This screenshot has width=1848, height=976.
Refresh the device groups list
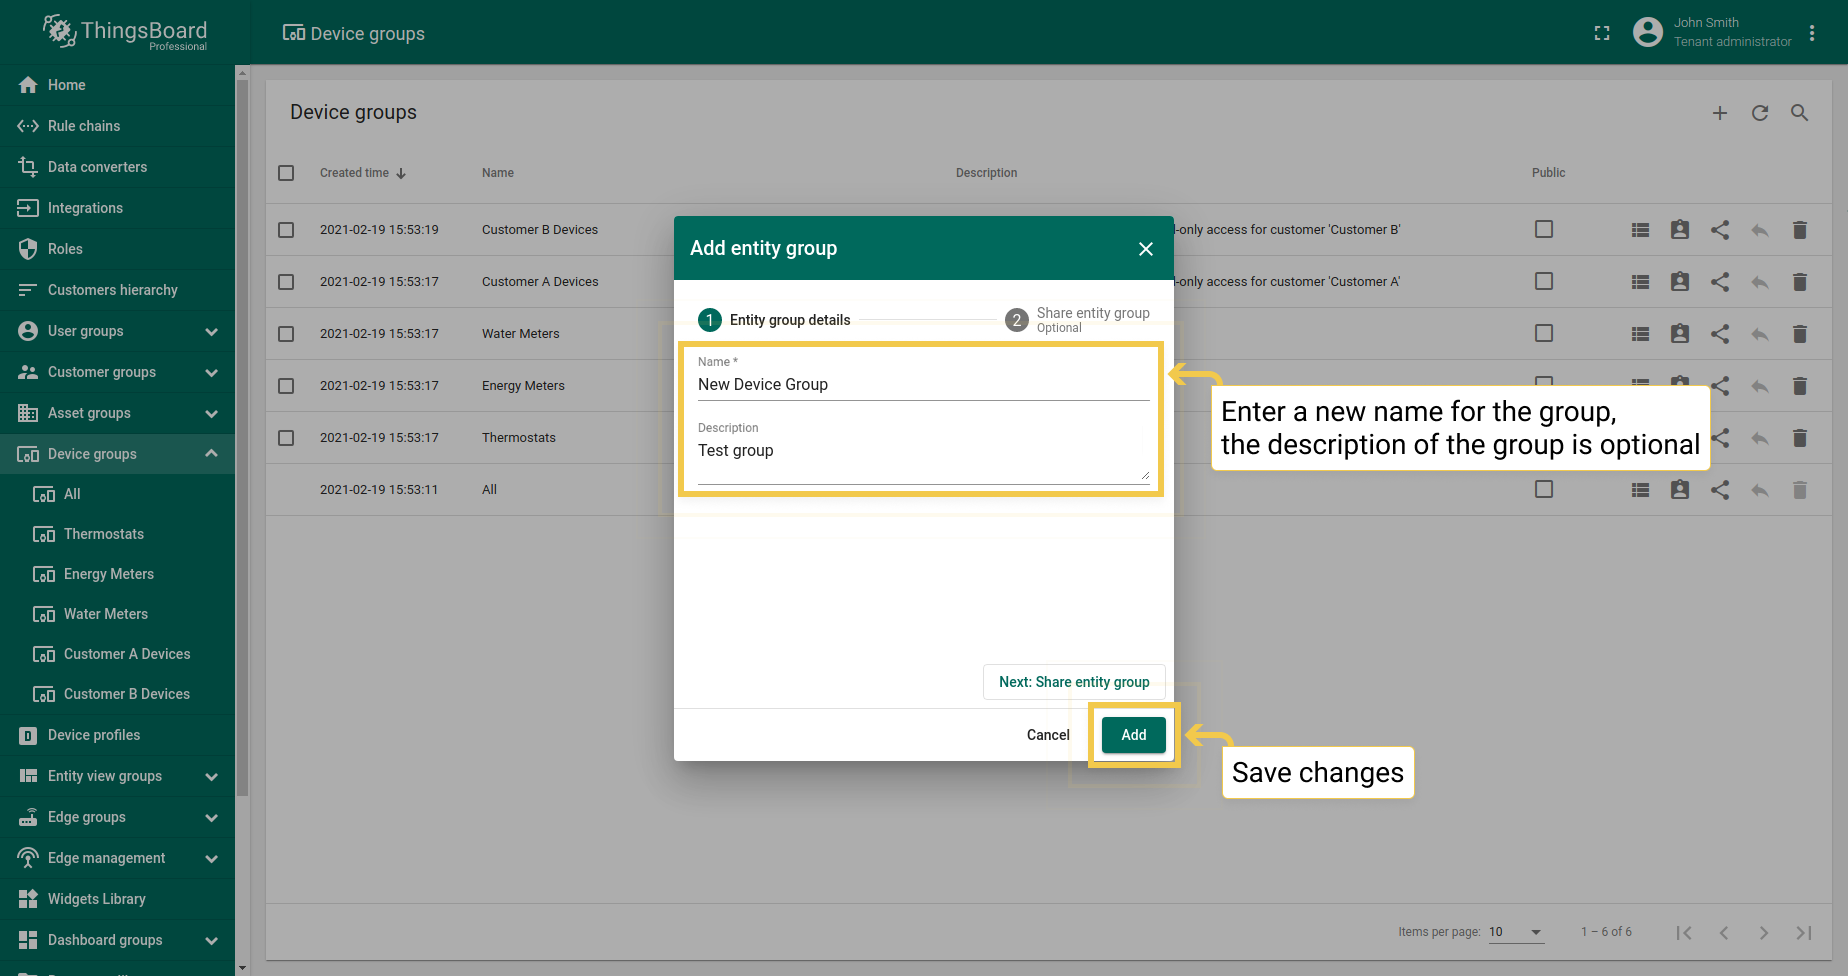[x=1759, y=113]
